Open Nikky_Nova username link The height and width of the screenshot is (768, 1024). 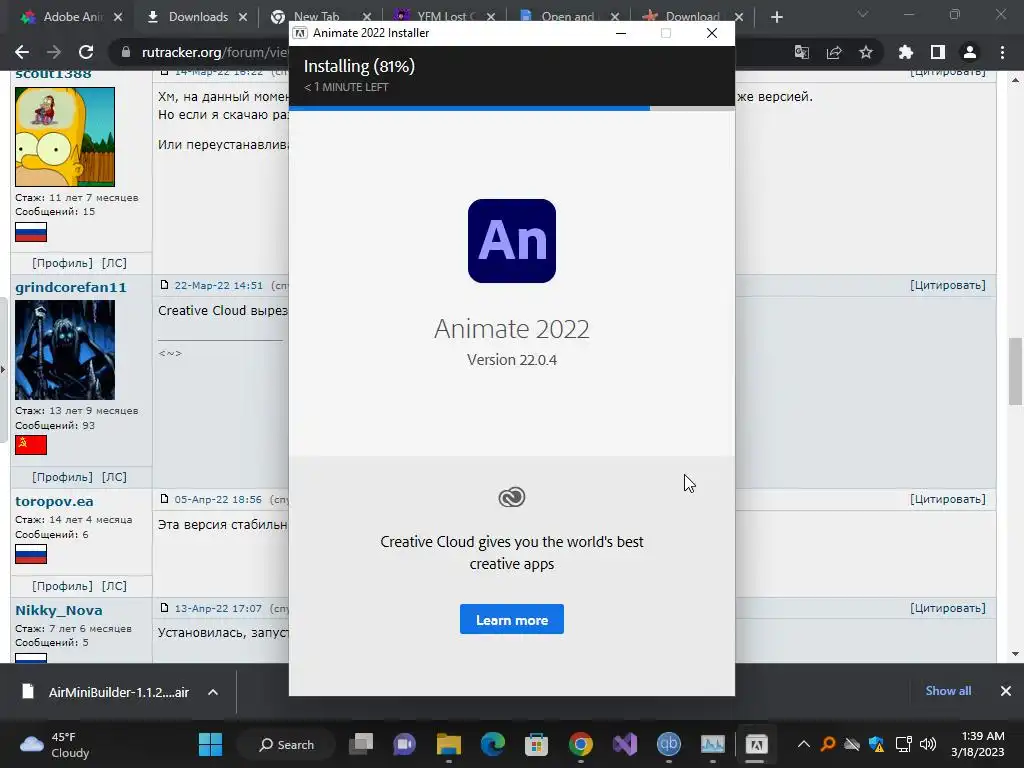click(59, 610)
